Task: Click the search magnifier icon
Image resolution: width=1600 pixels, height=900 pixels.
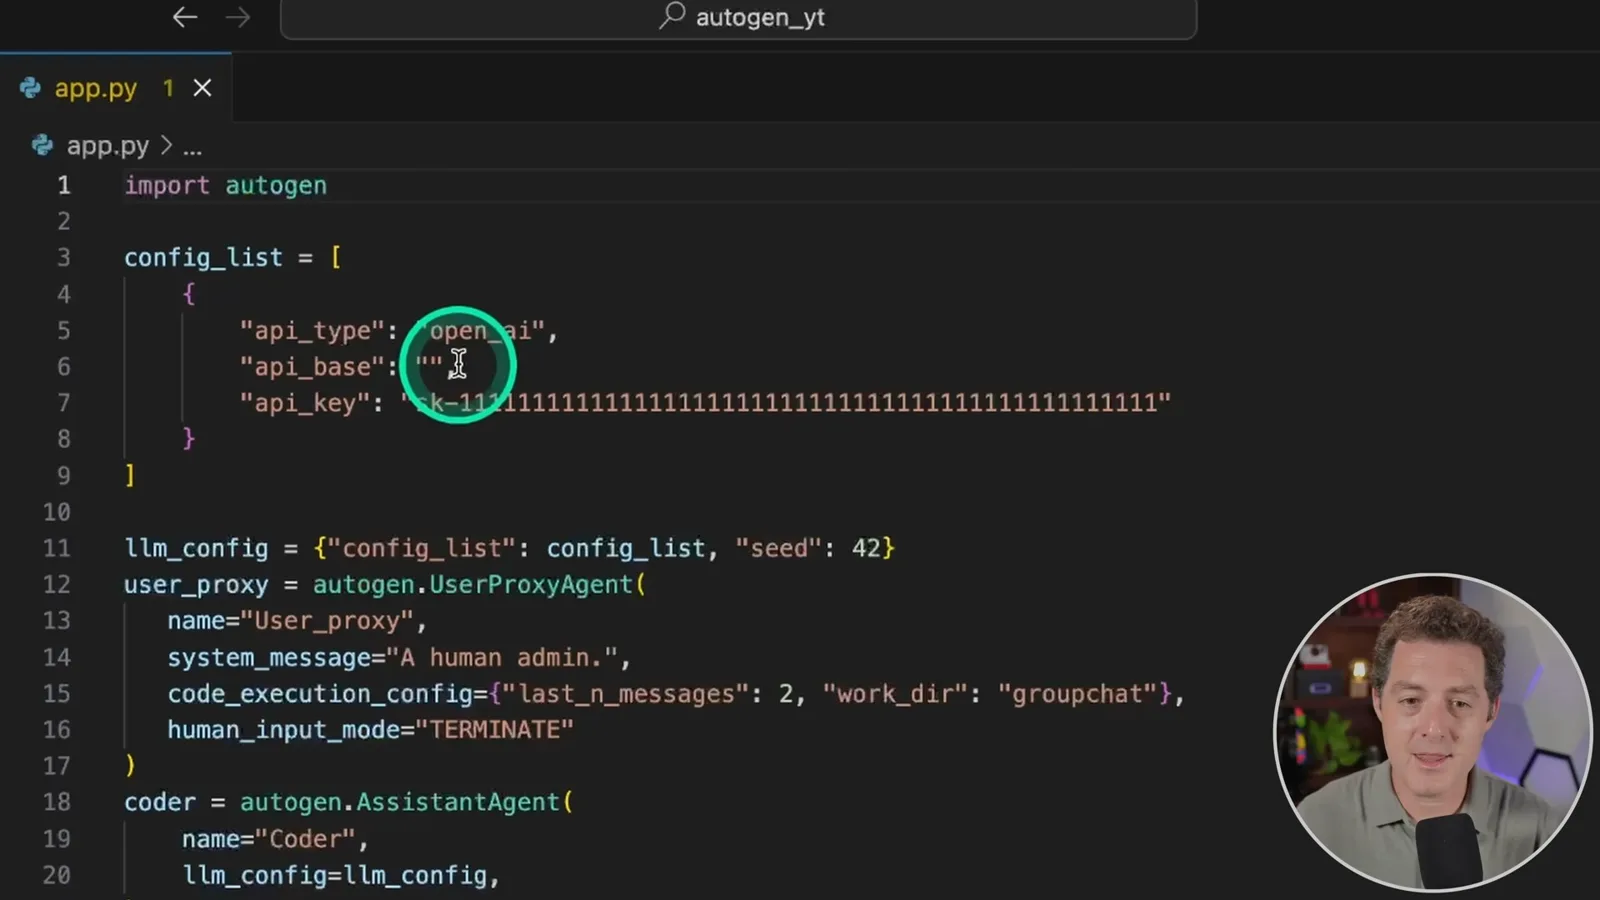Action: pos(672,16)
